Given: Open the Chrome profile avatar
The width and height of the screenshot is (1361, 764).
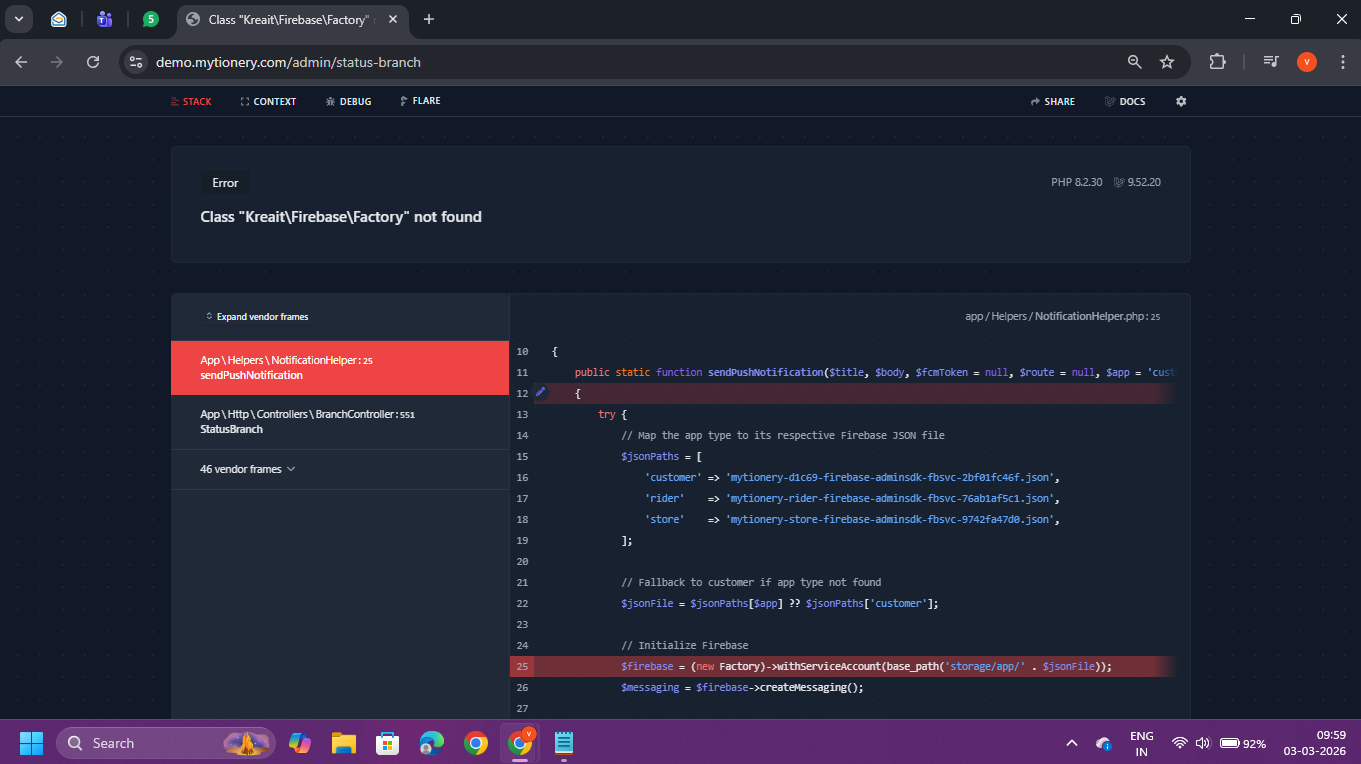Looking at the screenshot, I should point(1306,62).
